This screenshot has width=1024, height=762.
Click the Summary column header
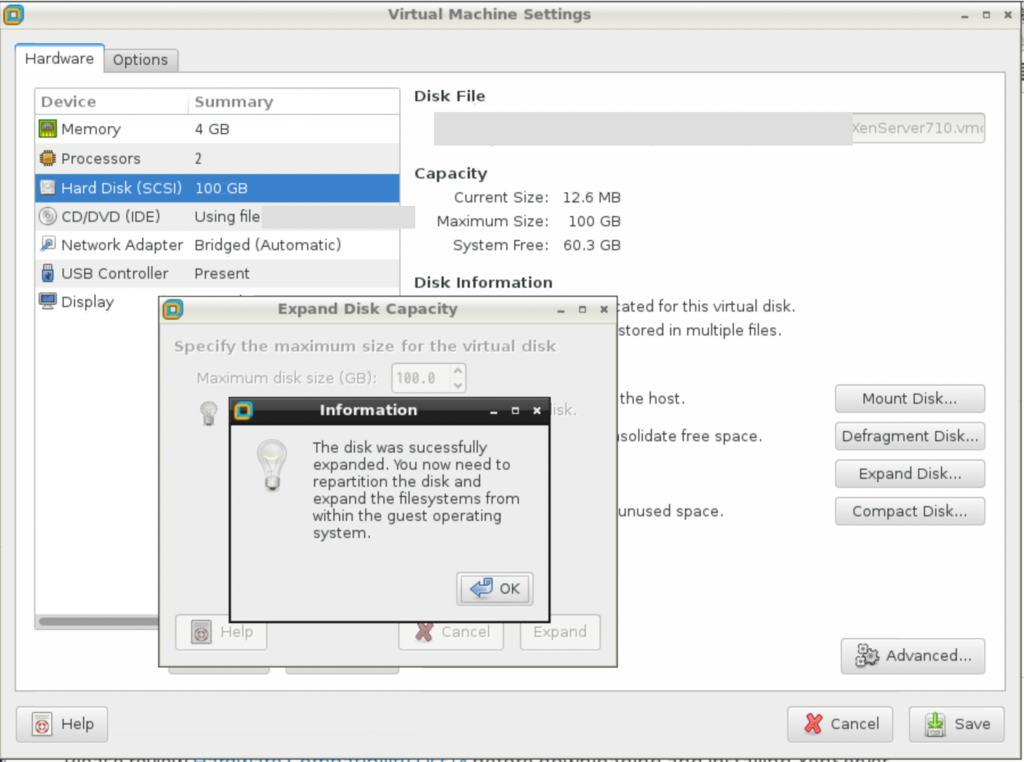[x=294, y=102]
